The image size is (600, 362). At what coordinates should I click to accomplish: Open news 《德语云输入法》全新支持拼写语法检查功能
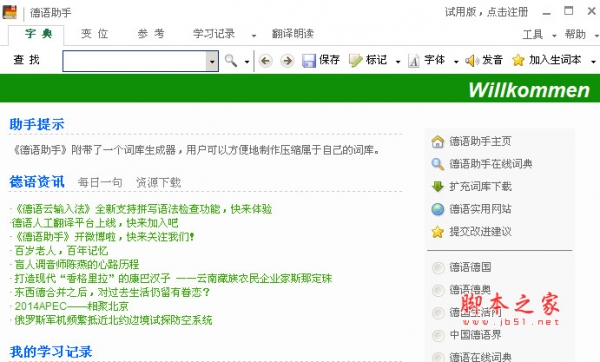point(143,209)
